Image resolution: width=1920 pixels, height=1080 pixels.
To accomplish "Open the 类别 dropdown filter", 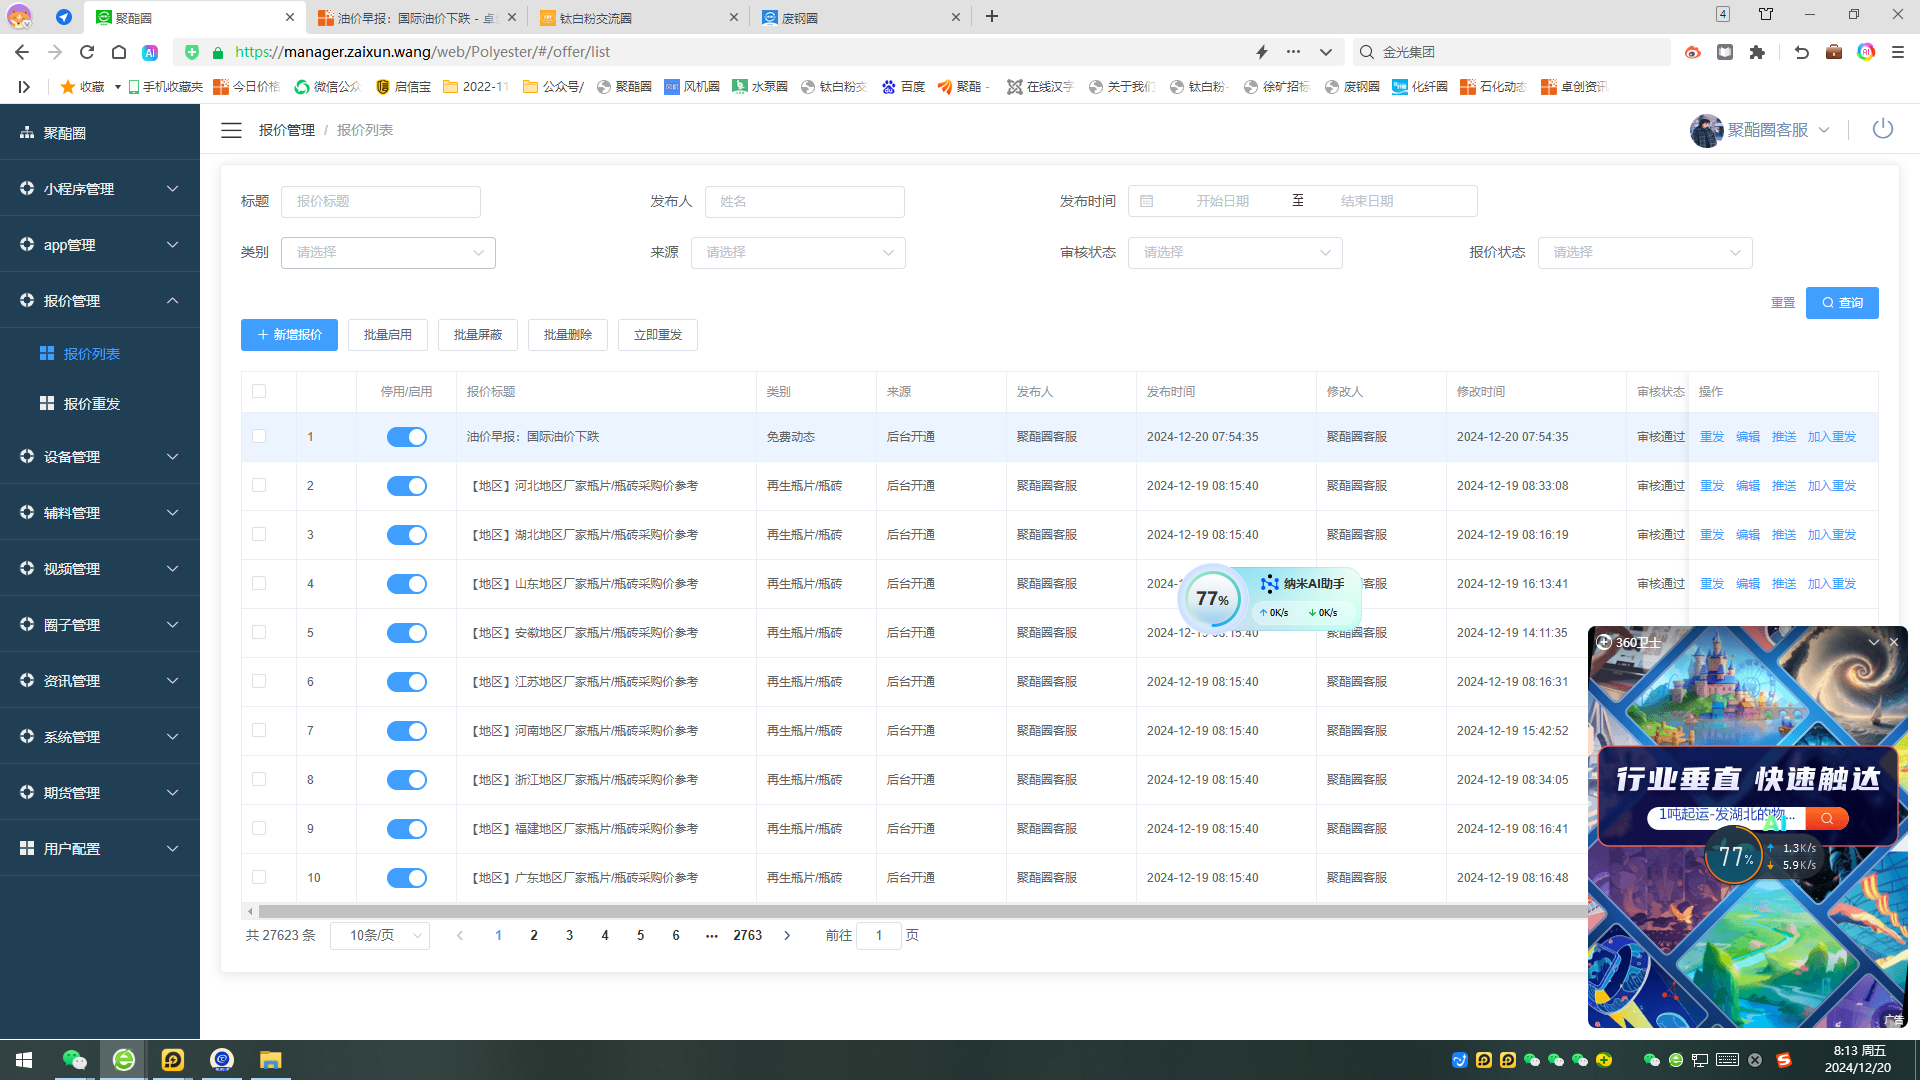I will tap(388, 253).
